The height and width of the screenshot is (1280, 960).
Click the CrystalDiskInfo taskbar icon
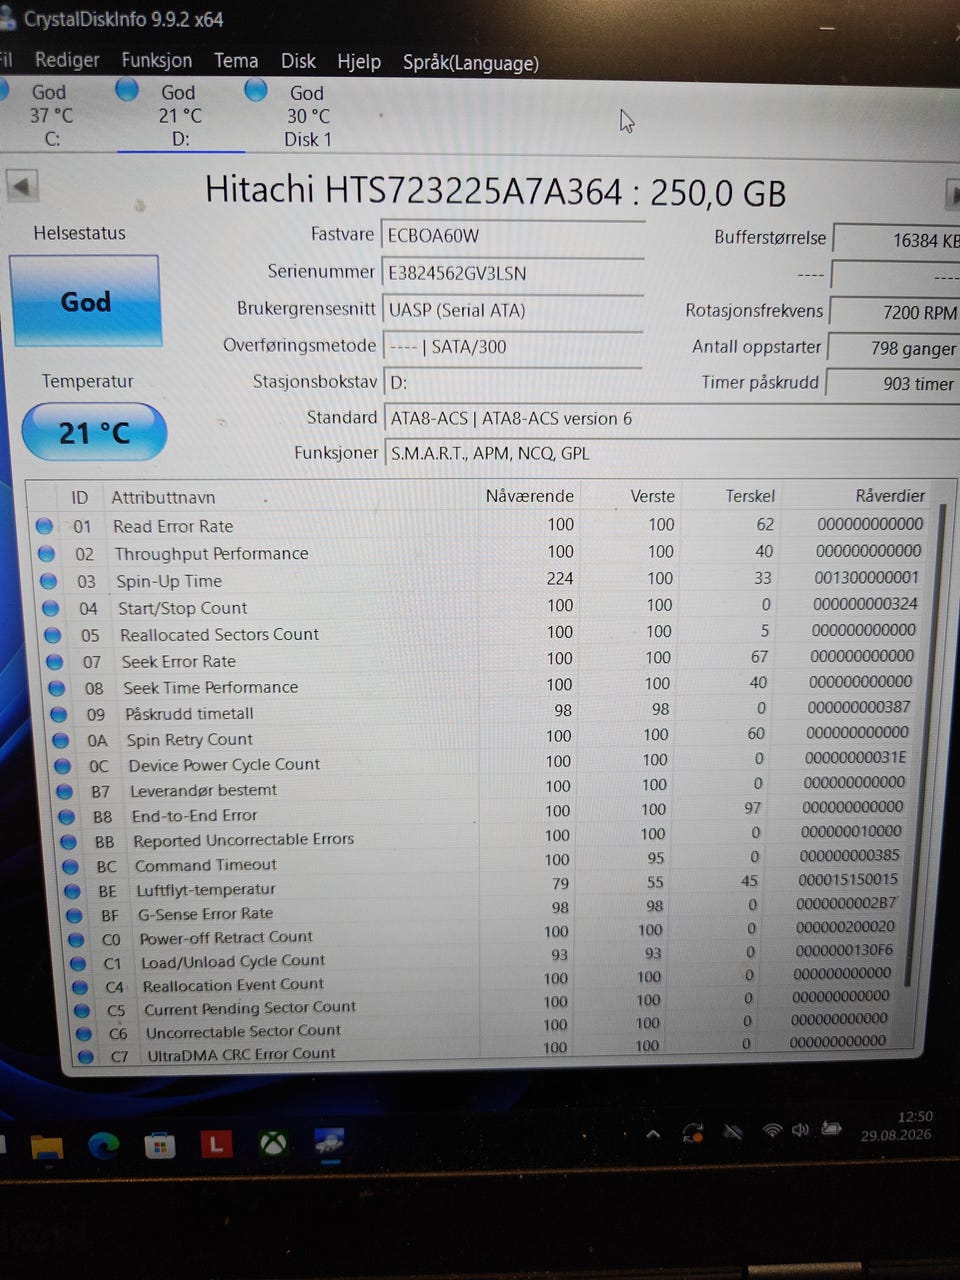[329, 1141]
